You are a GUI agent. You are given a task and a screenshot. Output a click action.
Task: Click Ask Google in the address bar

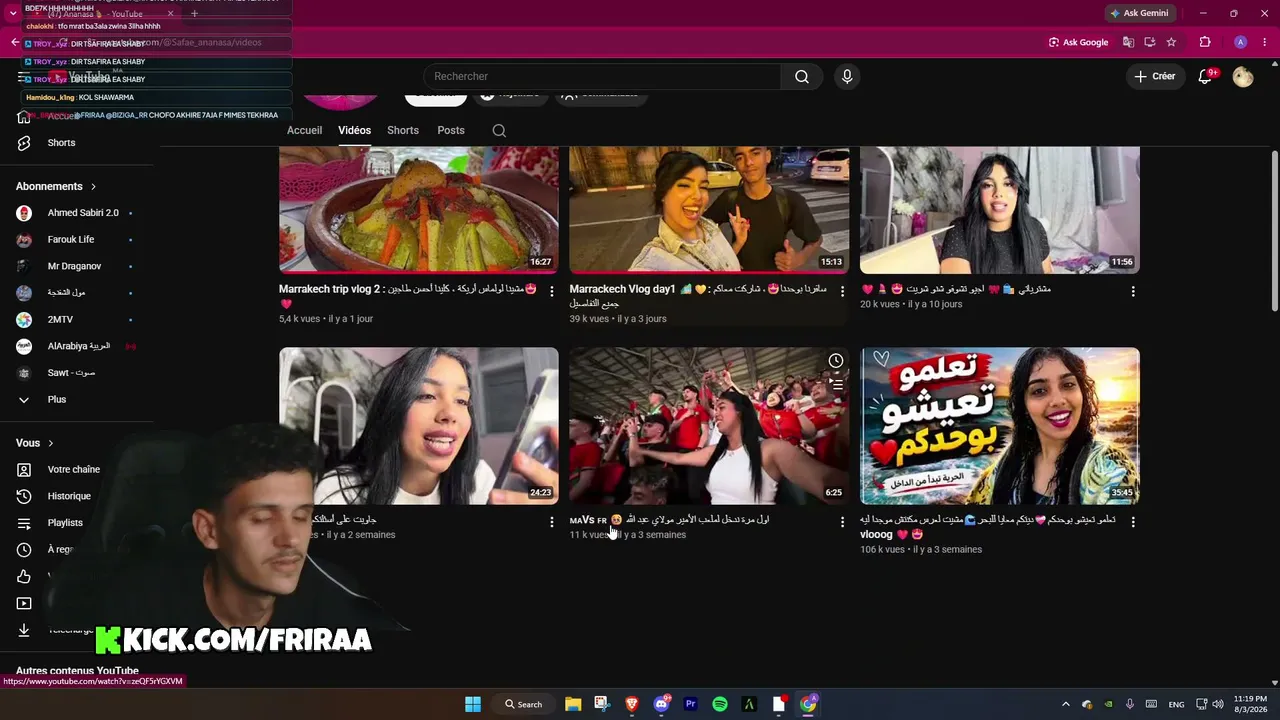(x=1078, y=42)
